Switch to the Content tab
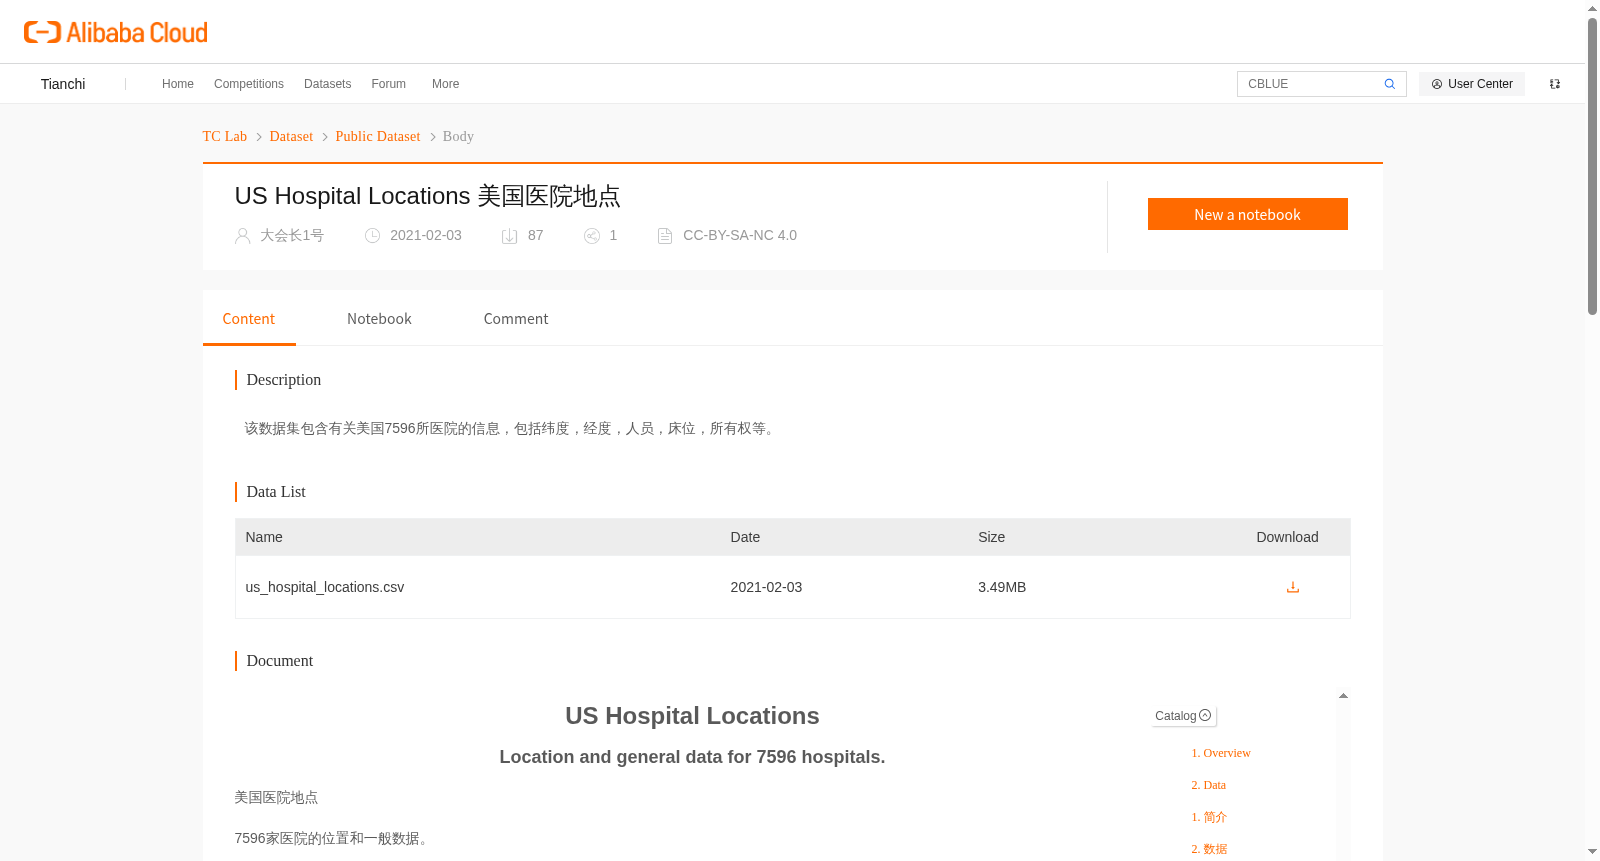 (x=249, y=319)
